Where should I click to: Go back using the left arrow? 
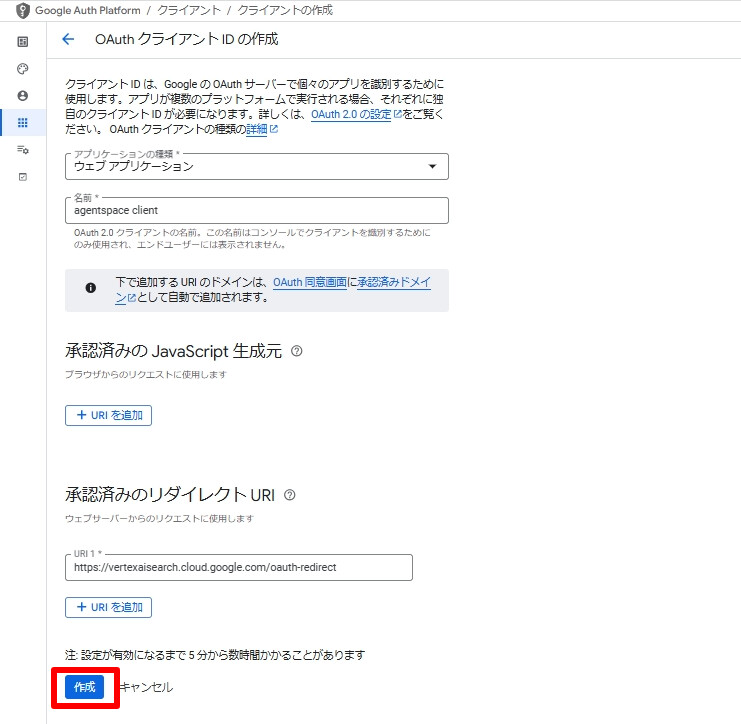[68, 39]
